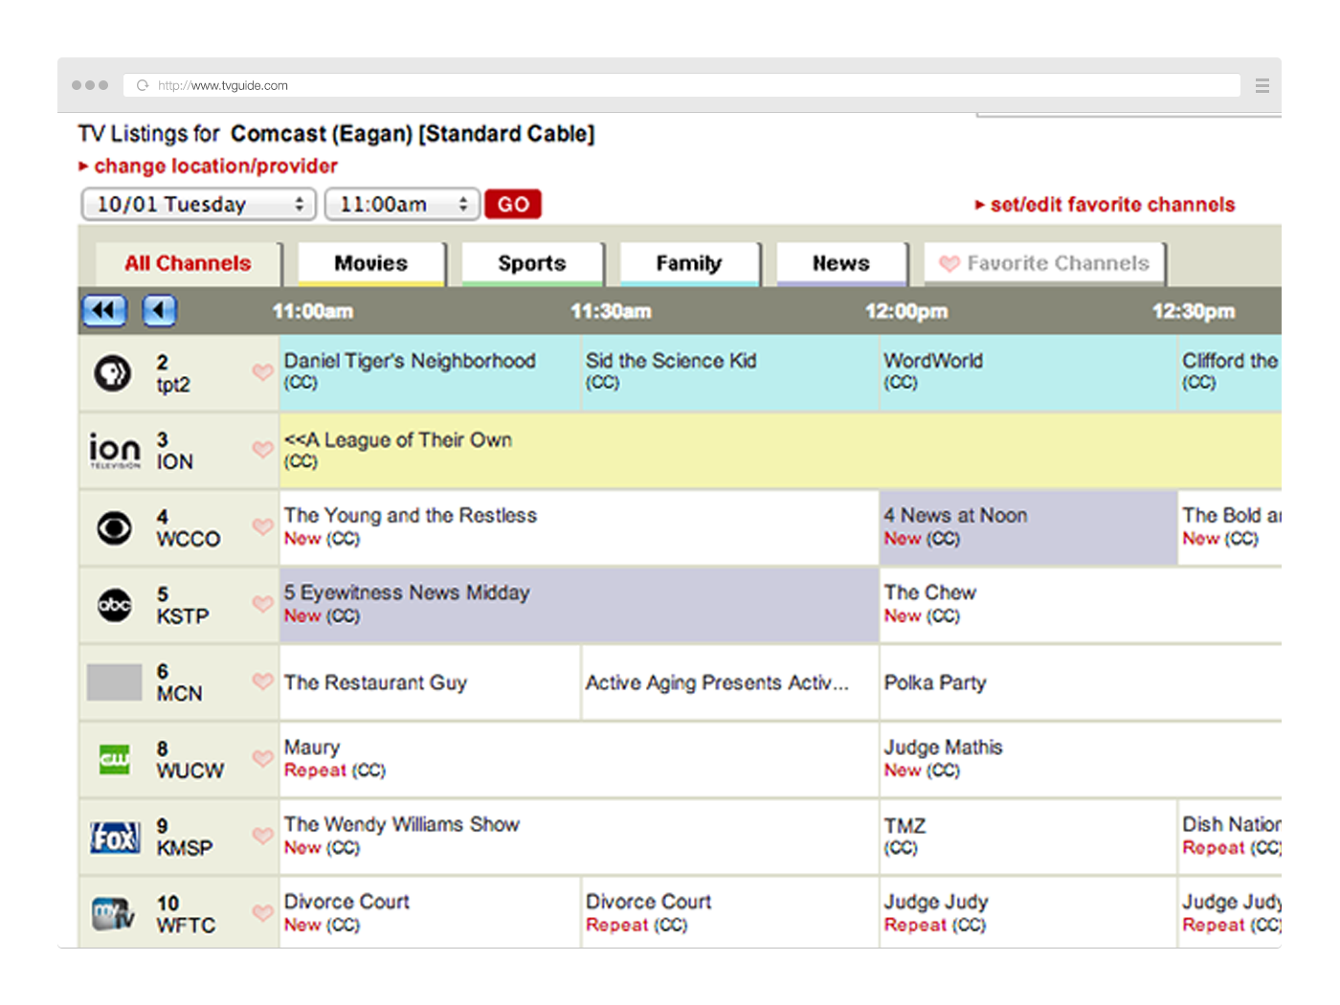Screen dimensions: 1340x1005
Task: Click the CW logo beside channel 8 WUCW
Action: (113, 759)
